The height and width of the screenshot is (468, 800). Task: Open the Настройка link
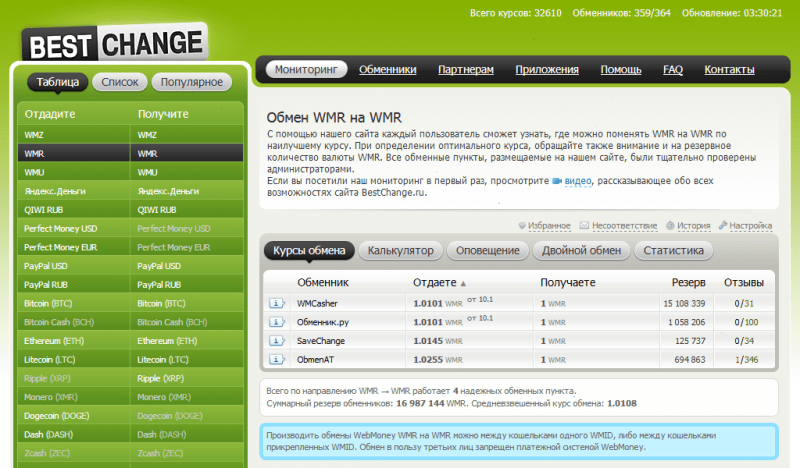751,226
